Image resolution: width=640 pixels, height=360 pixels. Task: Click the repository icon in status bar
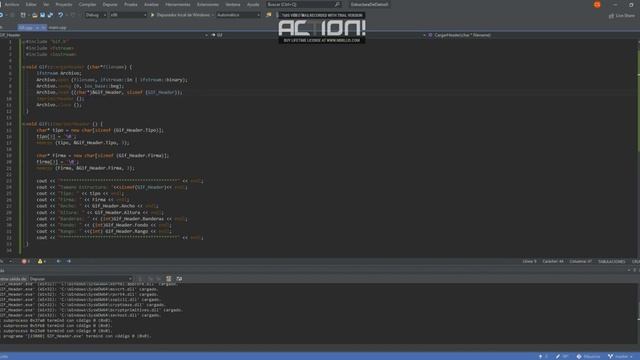tap(579, 356)
